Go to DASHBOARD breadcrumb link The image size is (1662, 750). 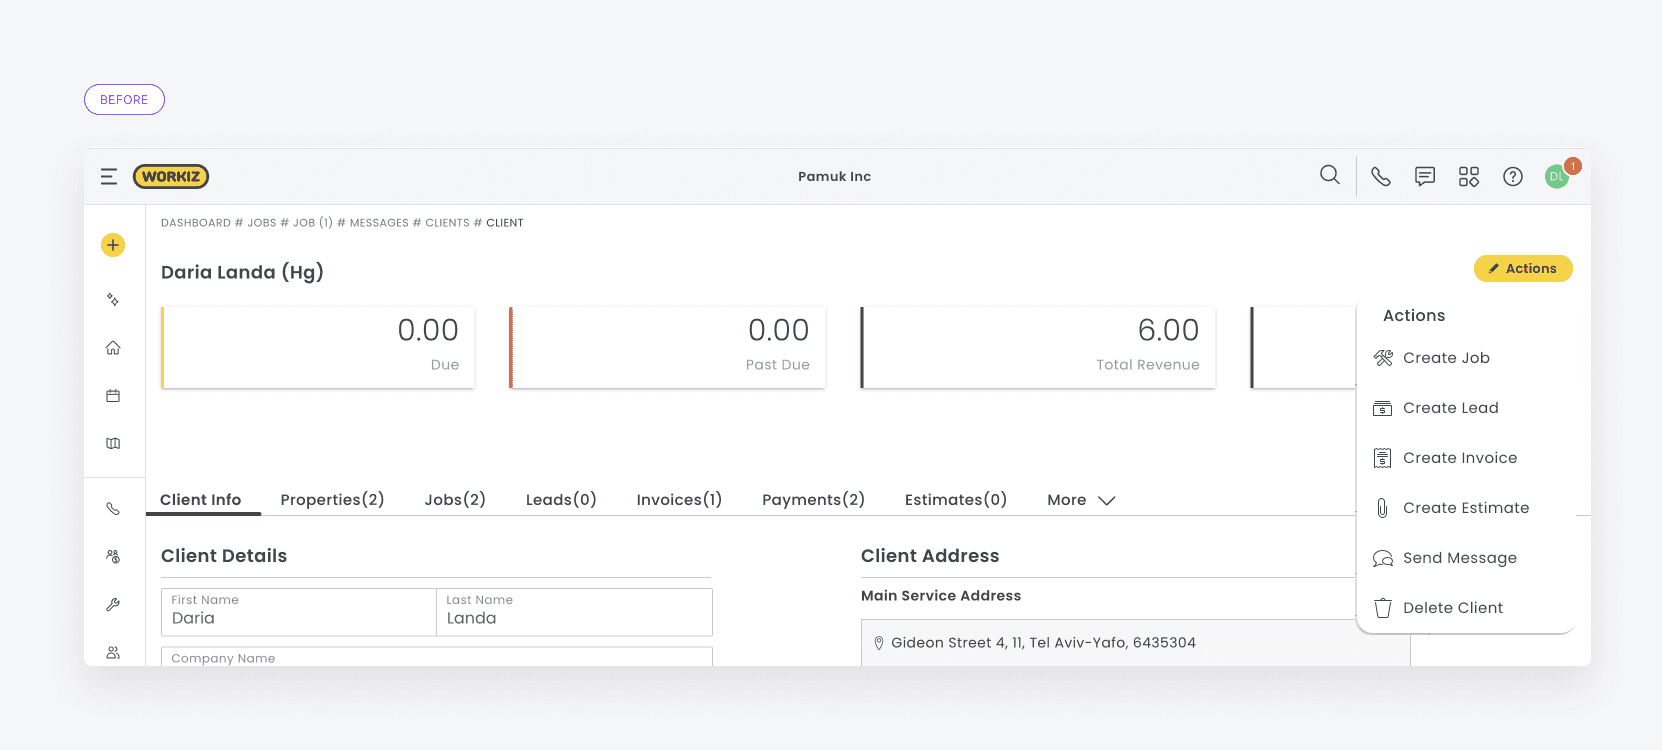point(196,223)
